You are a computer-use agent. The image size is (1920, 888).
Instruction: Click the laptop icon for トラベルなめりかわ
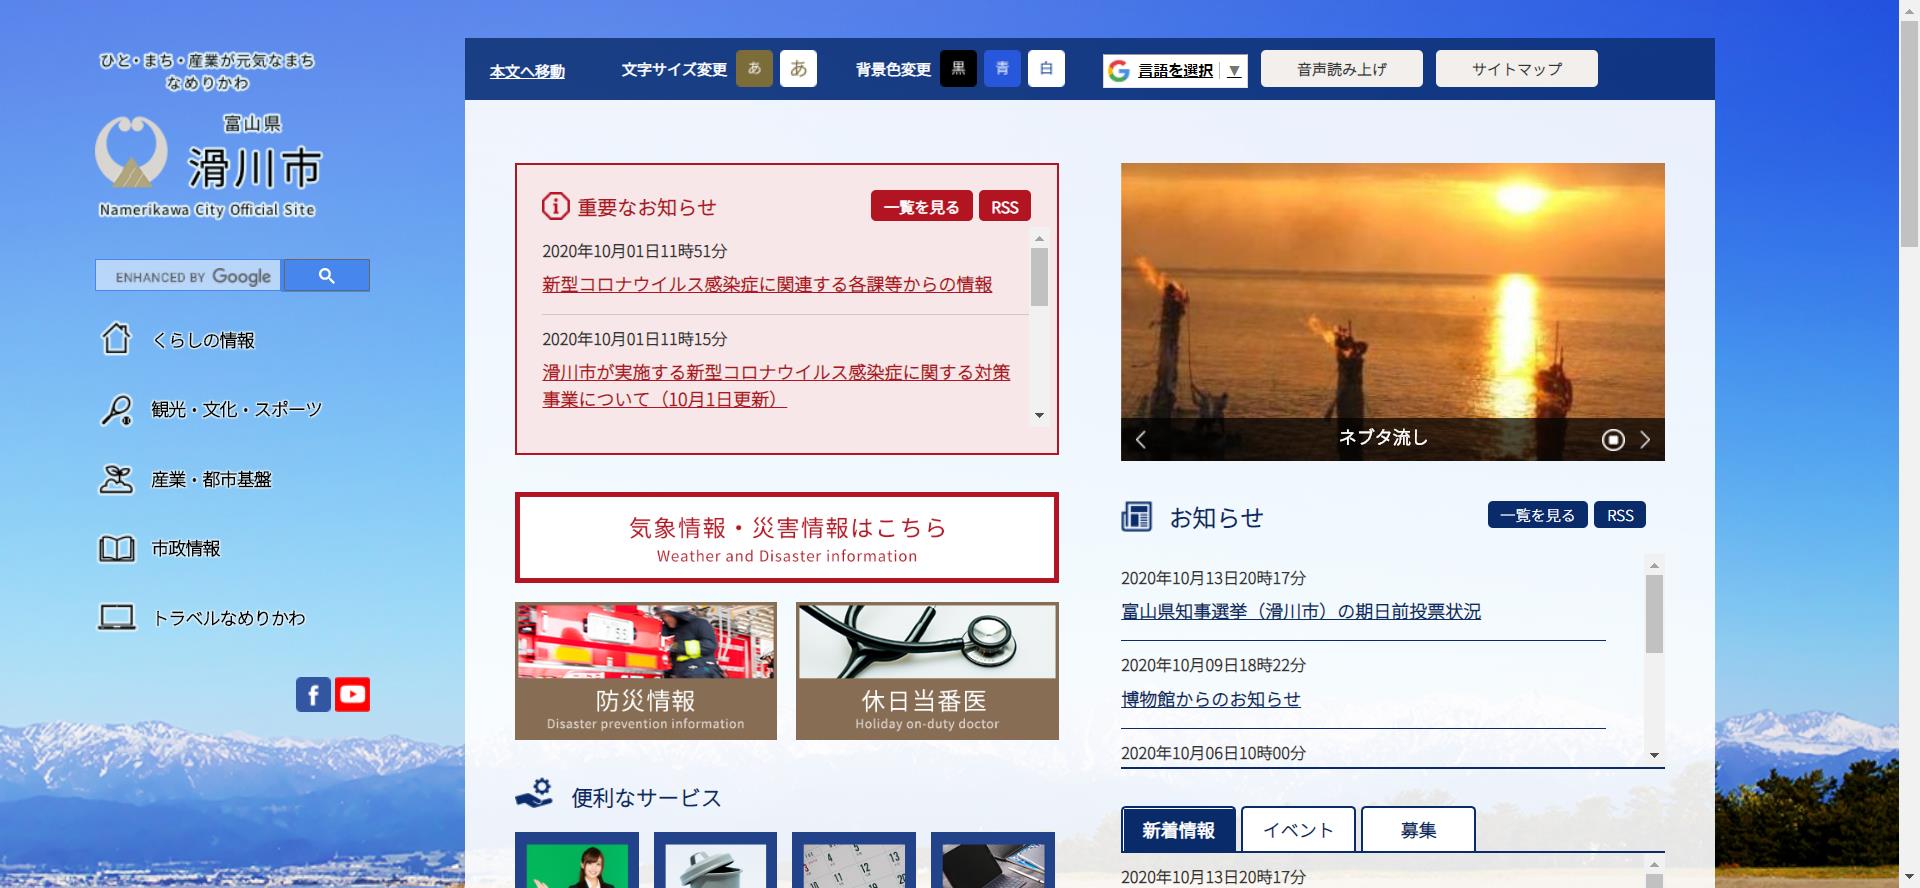pyautogui.click(x=116, y=618)
